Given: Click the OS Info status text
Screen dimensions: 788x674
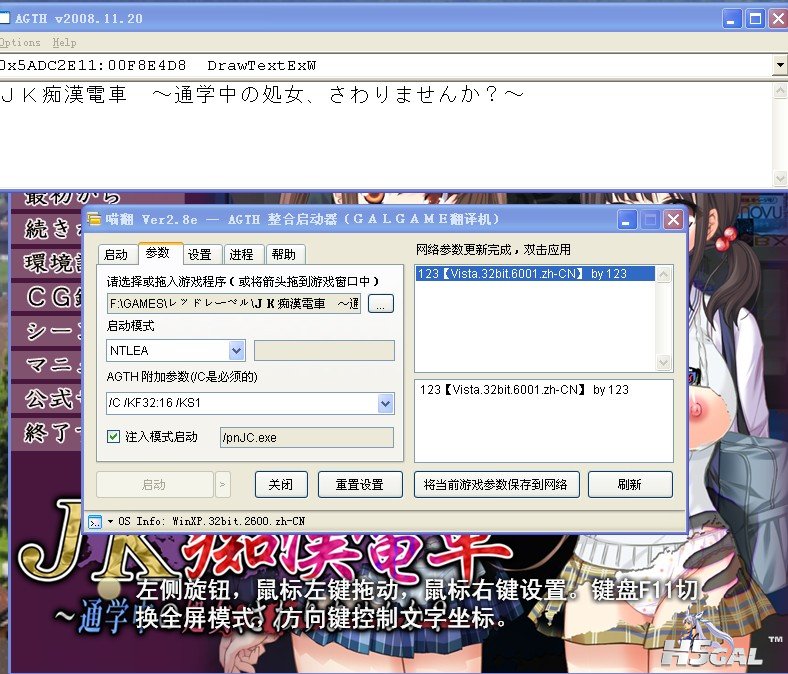Looking at the screenshot, I should 212,521.
